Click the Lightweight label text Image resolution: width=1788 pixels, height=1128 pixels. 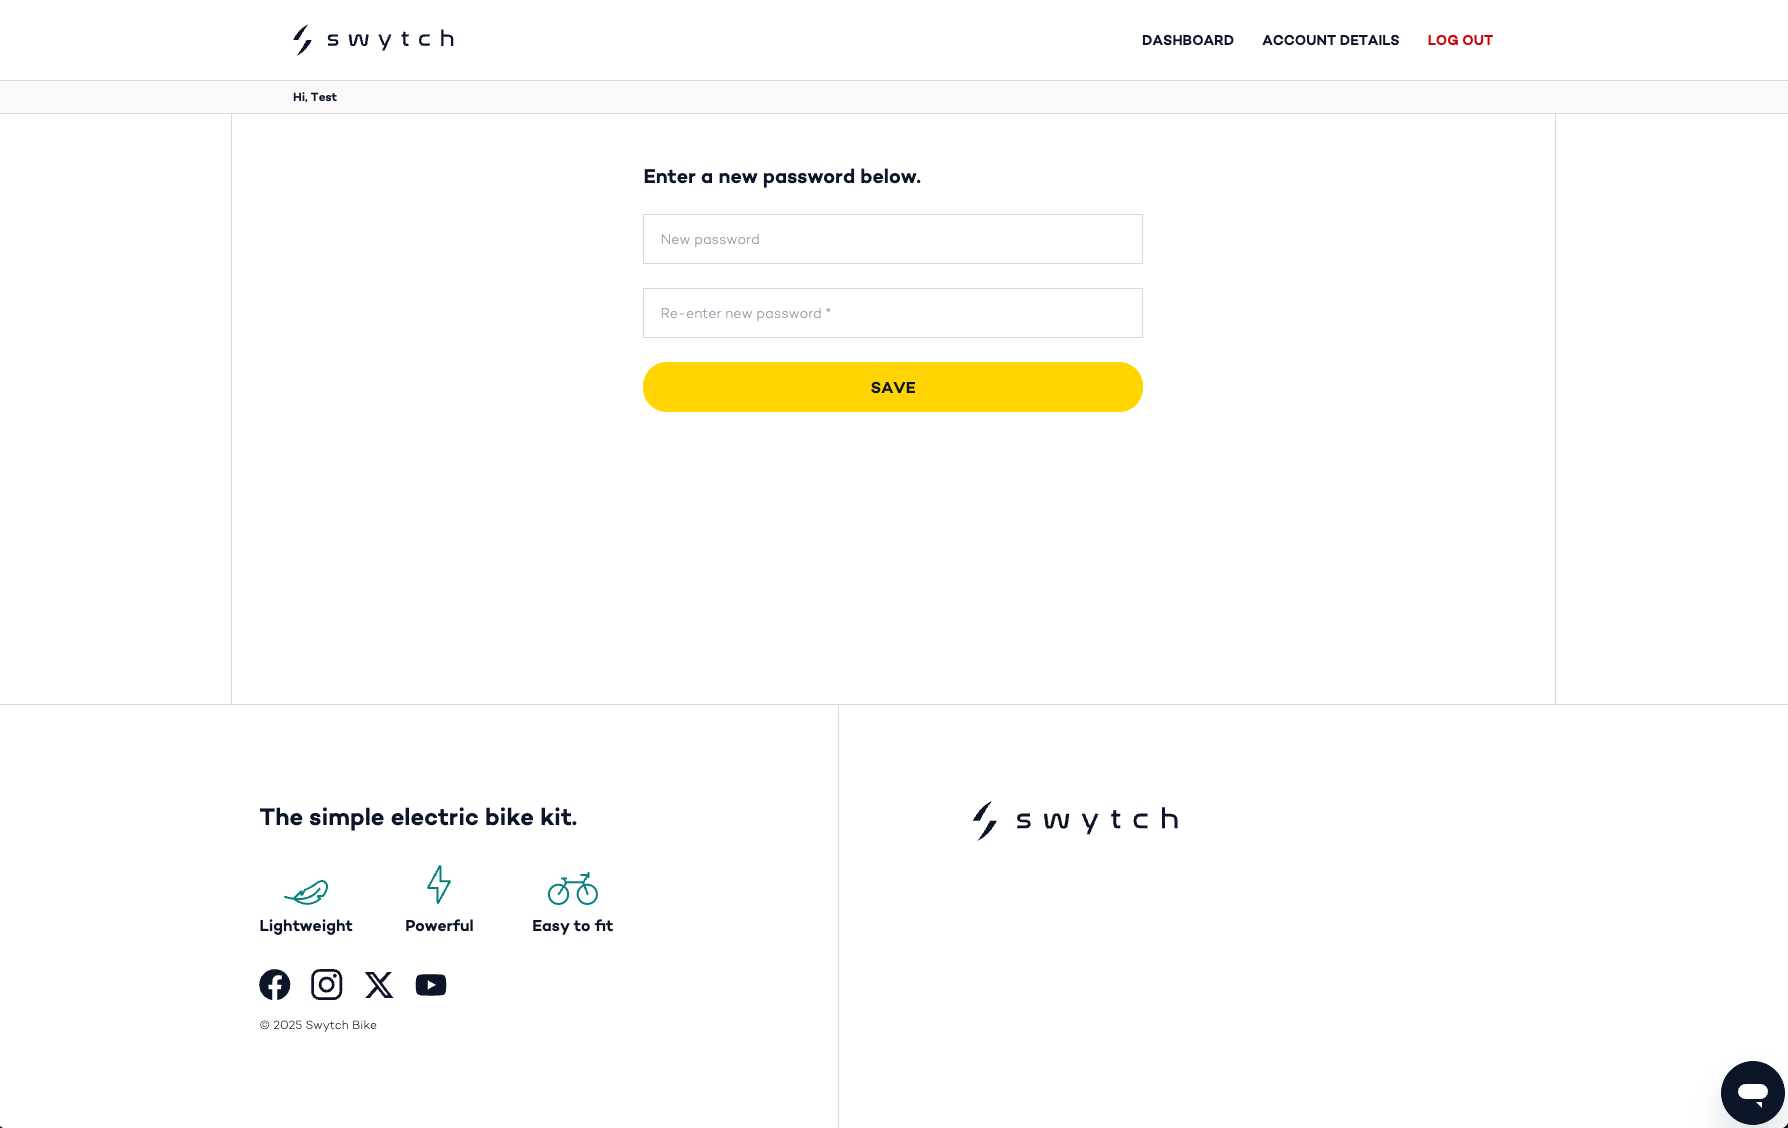click(306, 926)
